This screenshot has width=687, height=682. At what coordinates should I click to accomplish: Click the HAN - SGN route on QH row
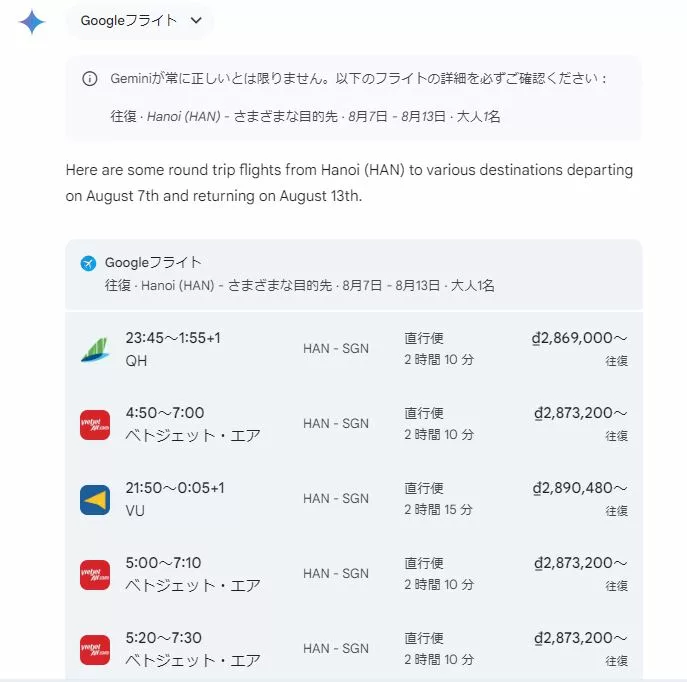pos(336,349)
